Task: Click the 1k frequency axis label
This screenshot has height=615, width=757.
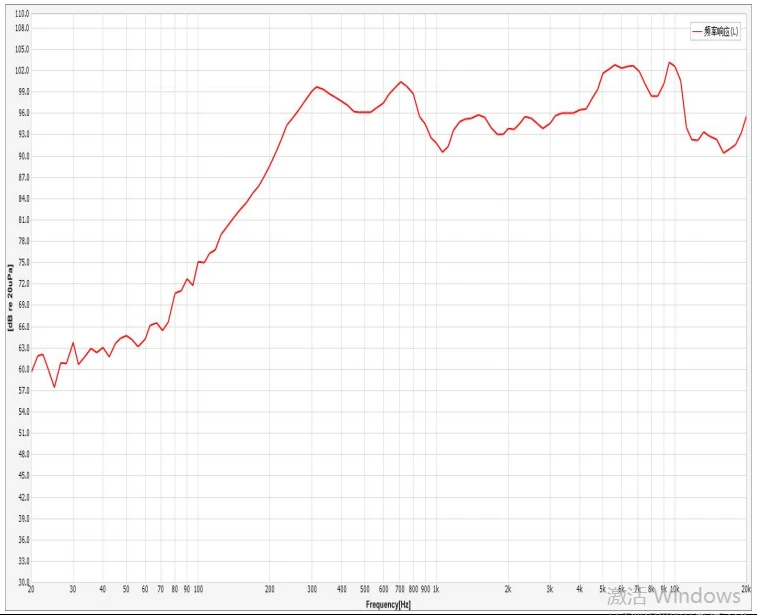Action: [x=436, y=589]
